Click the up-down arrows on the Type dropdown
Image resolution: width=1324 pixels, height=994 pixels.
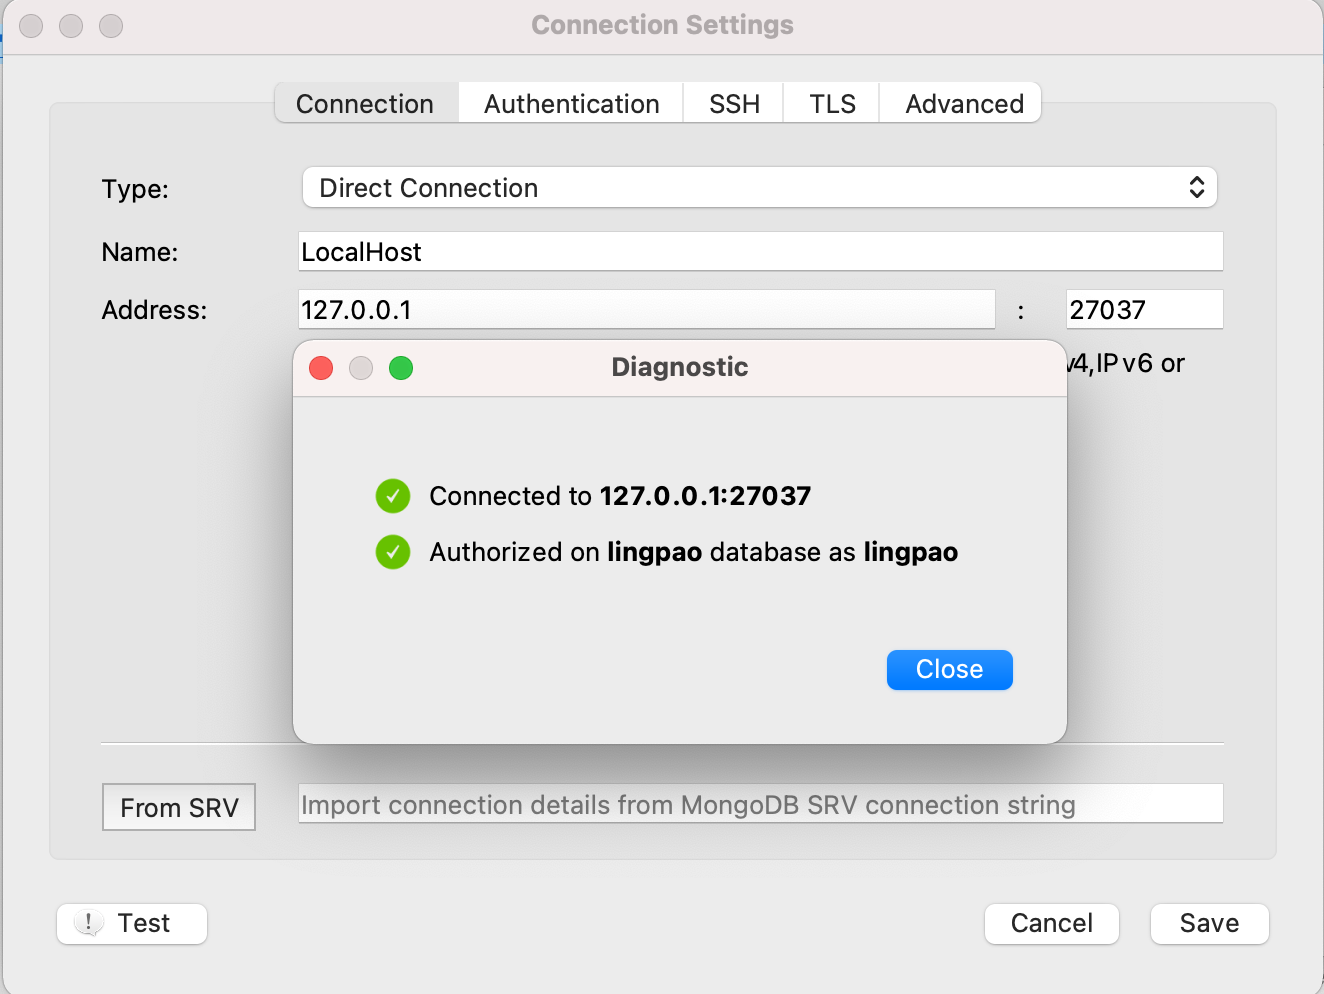[x=1196, y=187]
